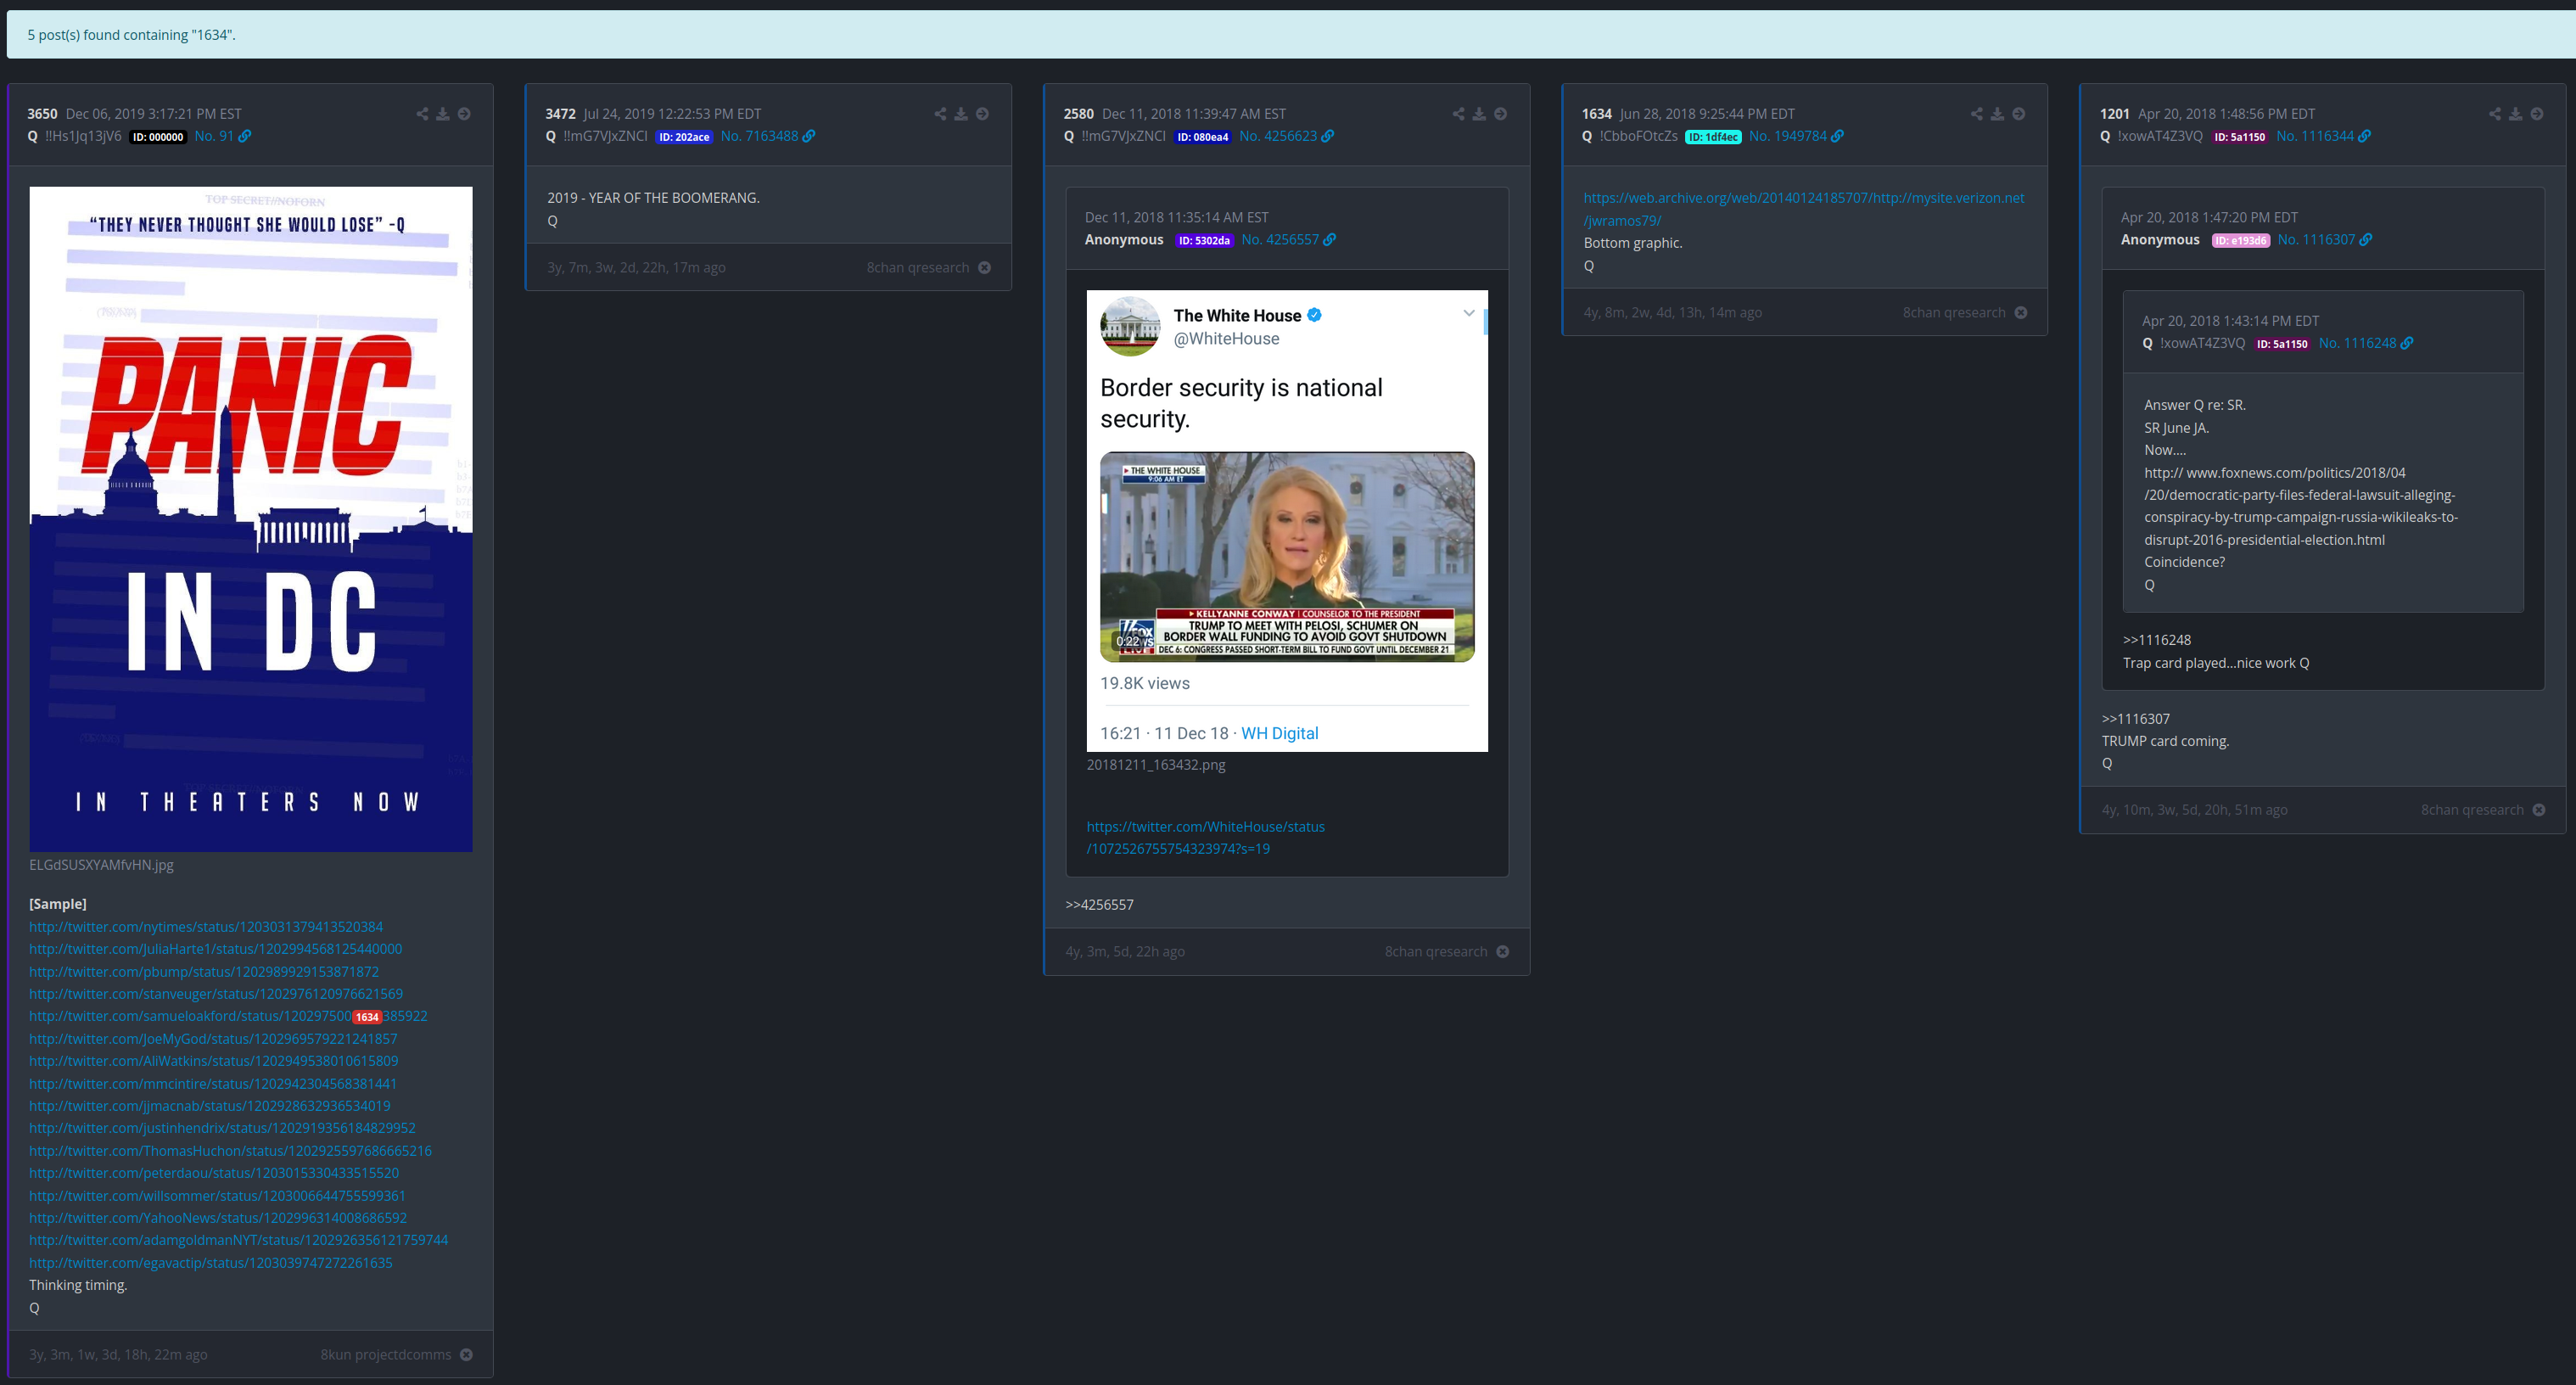Open post 3650 via arrow-circle icon
This screenshot has width=2576, height=1385.
click(x=464, y=114)
